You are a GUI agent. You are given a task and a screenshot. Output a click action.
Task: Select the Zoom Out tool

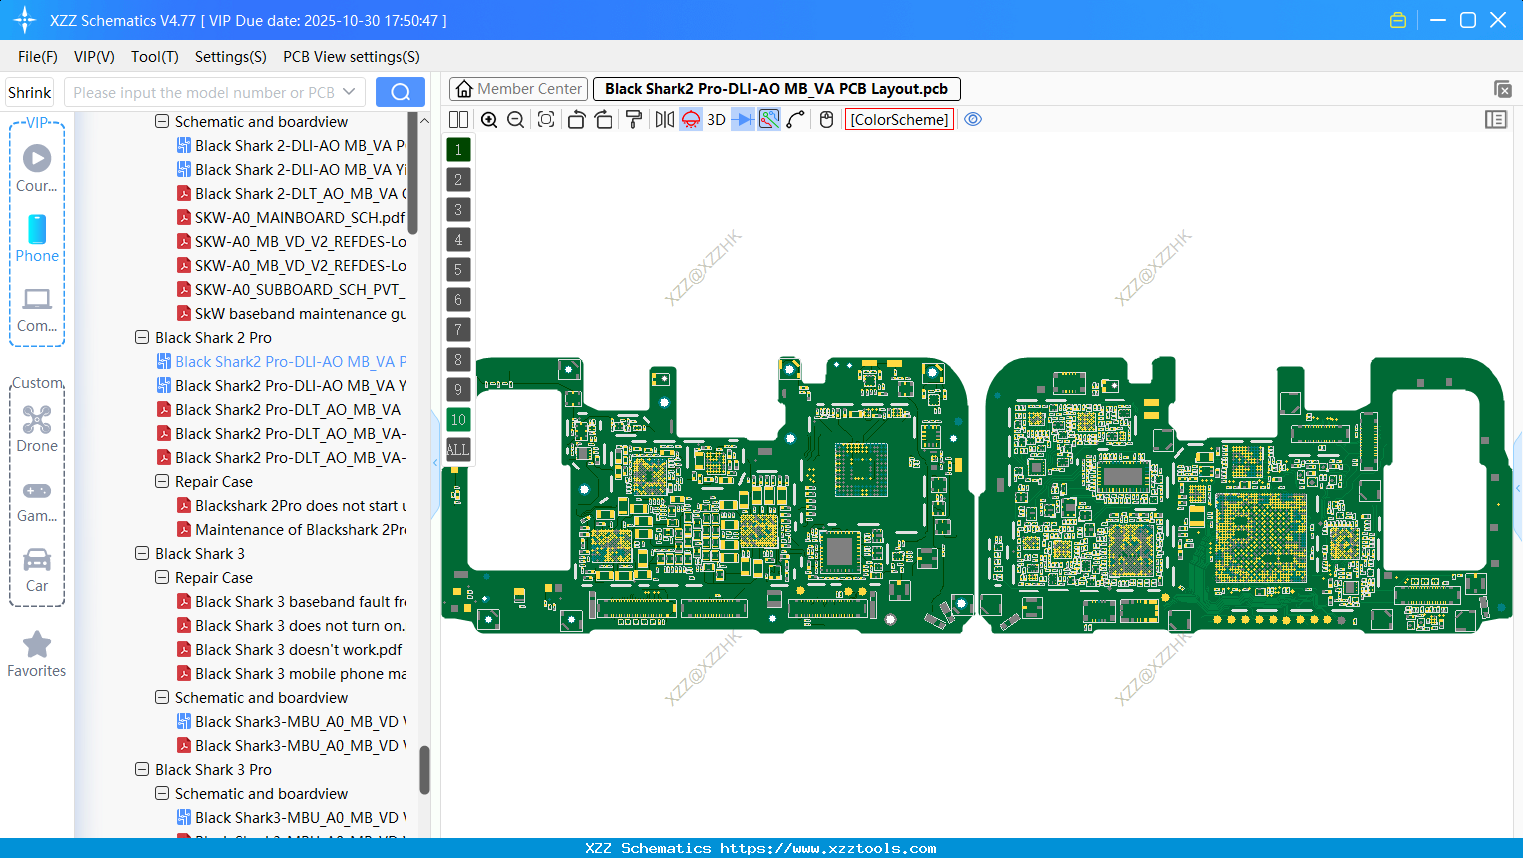514,119
